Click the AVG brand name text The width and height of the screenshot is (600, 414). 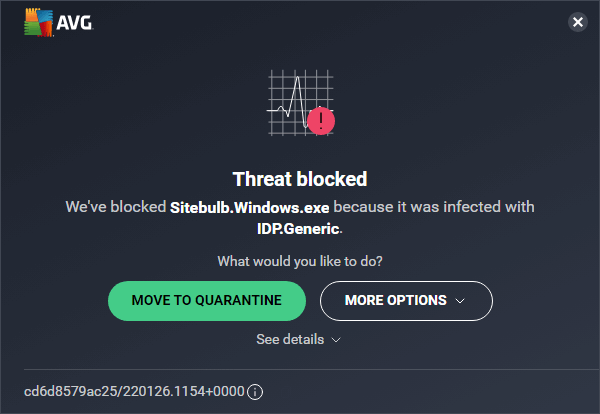tap(75, 23)
